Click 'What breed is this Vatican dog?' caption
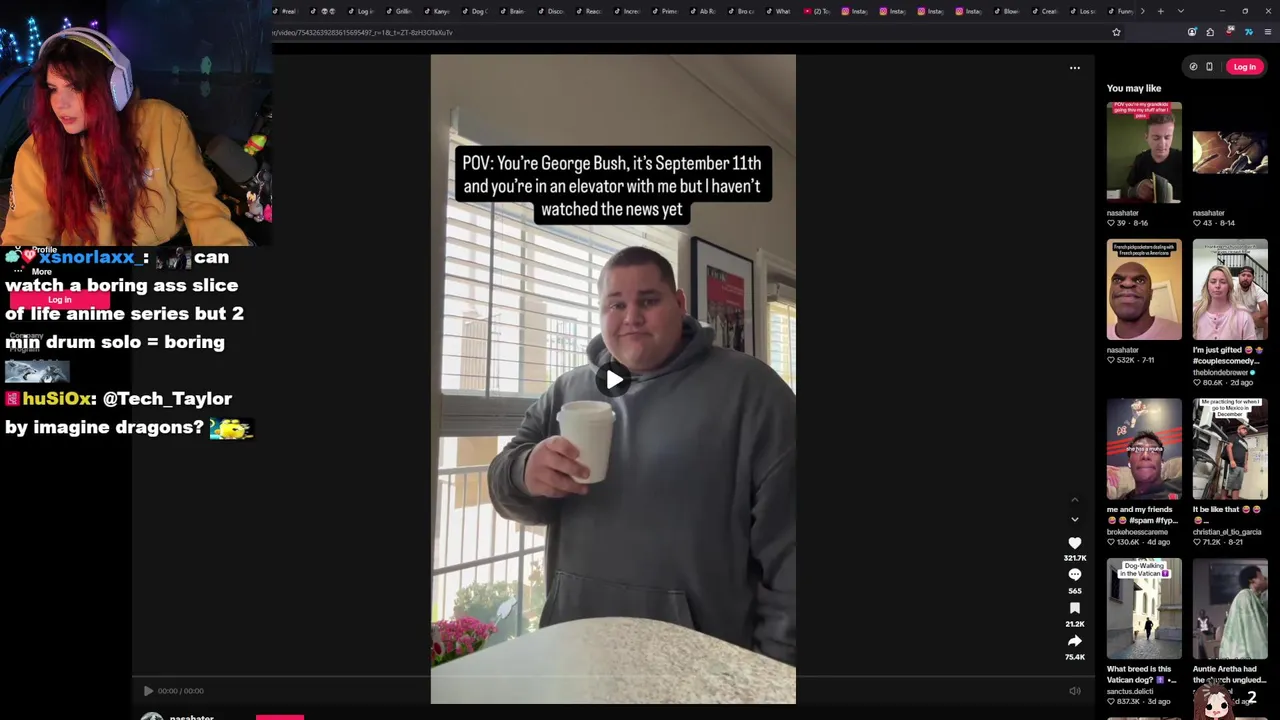Image resolution: width=1280 pixels, height=720 pixels. [1141, 675]
